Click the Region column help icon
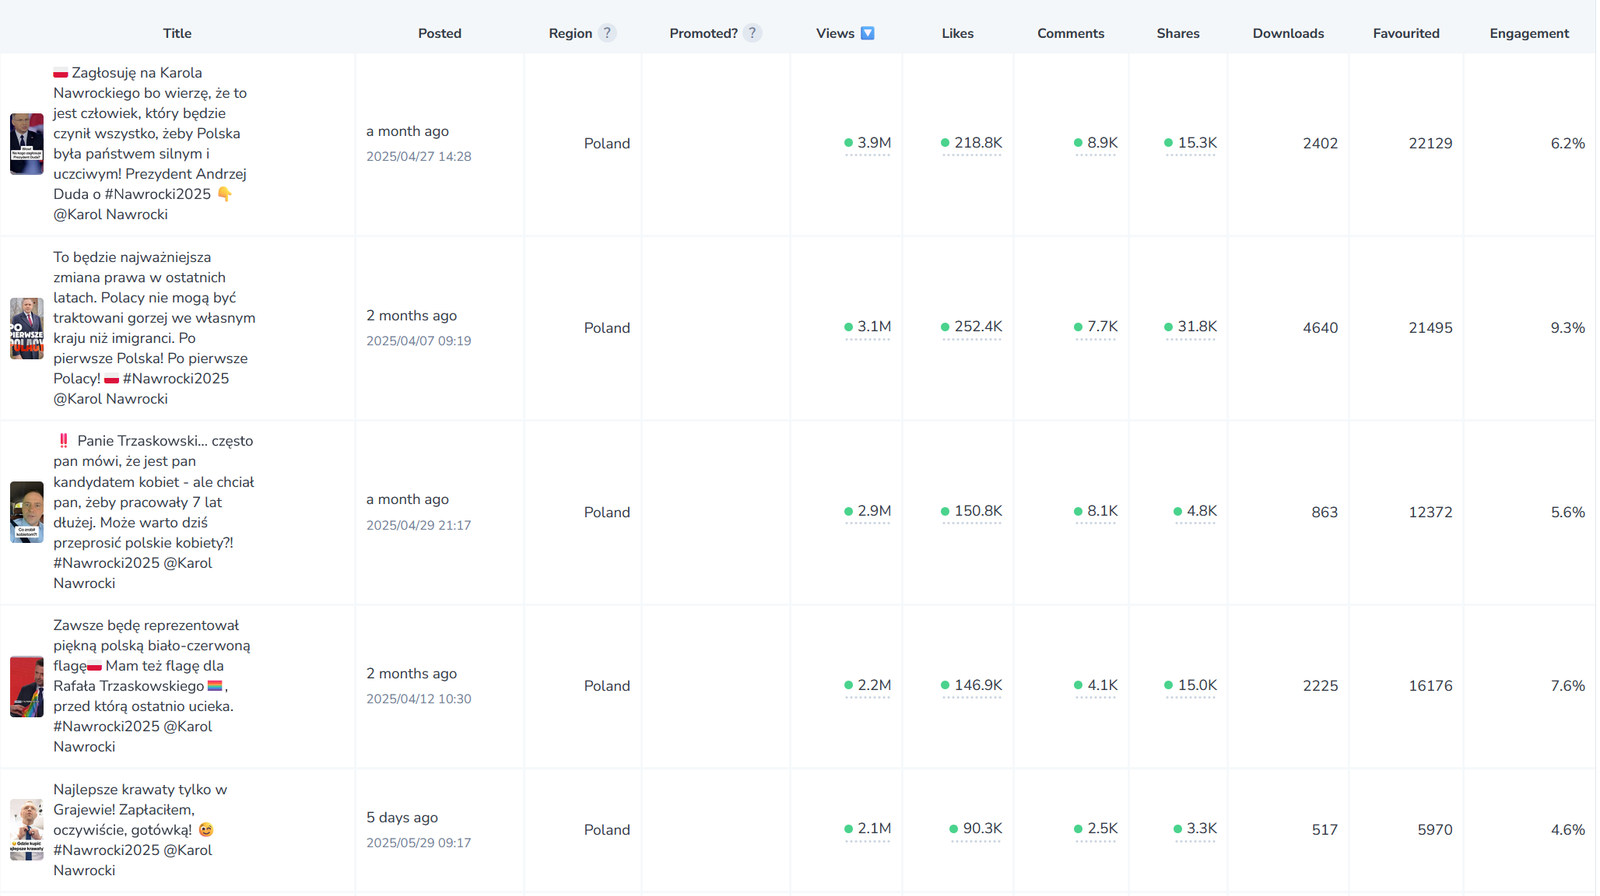This screenshot has width=1600, height=896. click(x=607, y=33)
